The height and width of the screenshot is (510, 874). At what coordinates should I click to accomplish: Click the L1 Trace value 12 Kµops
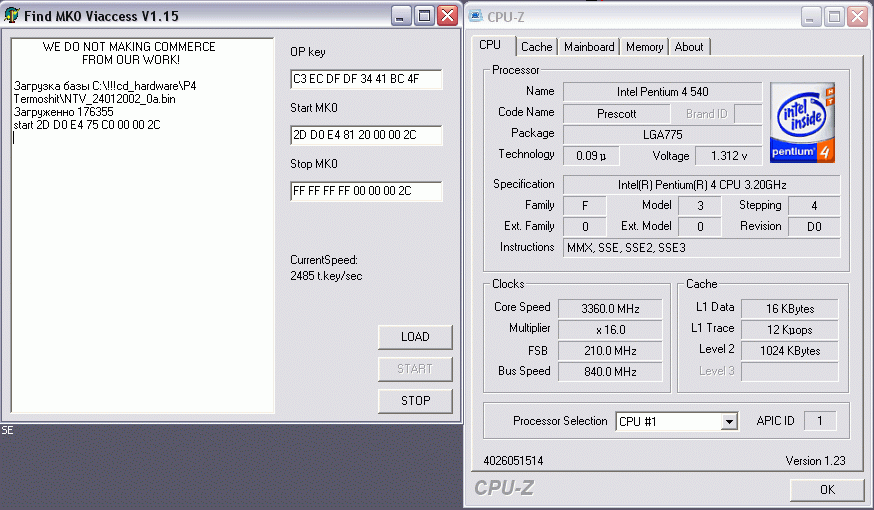point(790,329)
